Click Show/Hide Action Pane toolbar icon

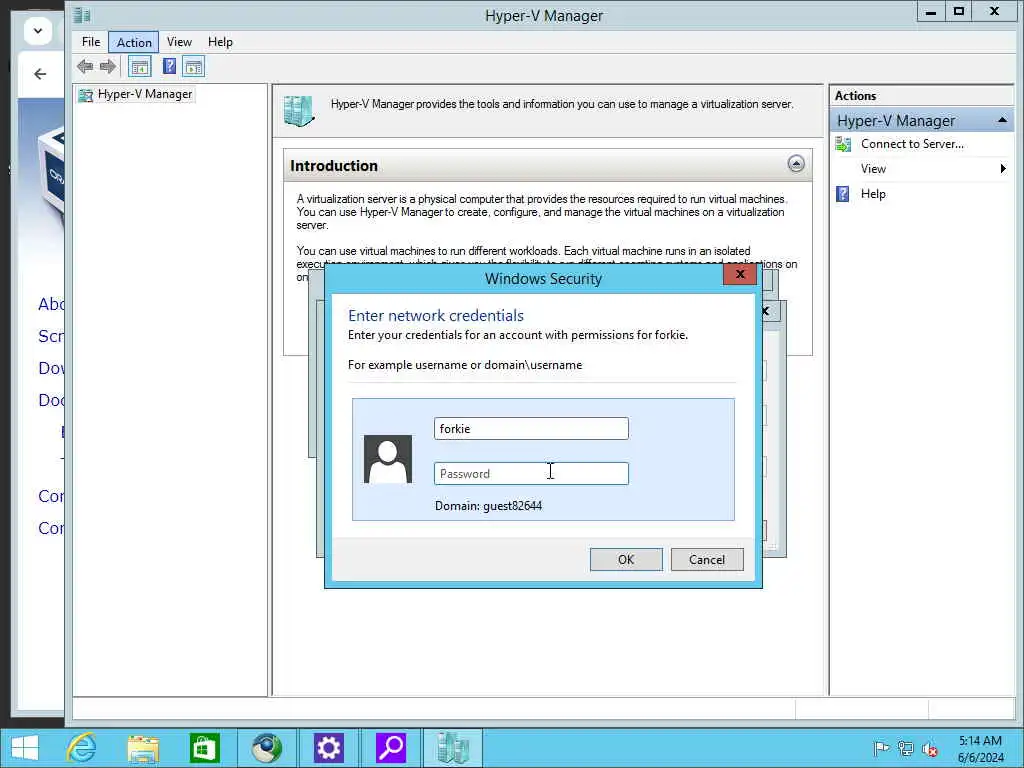[193, 66]
